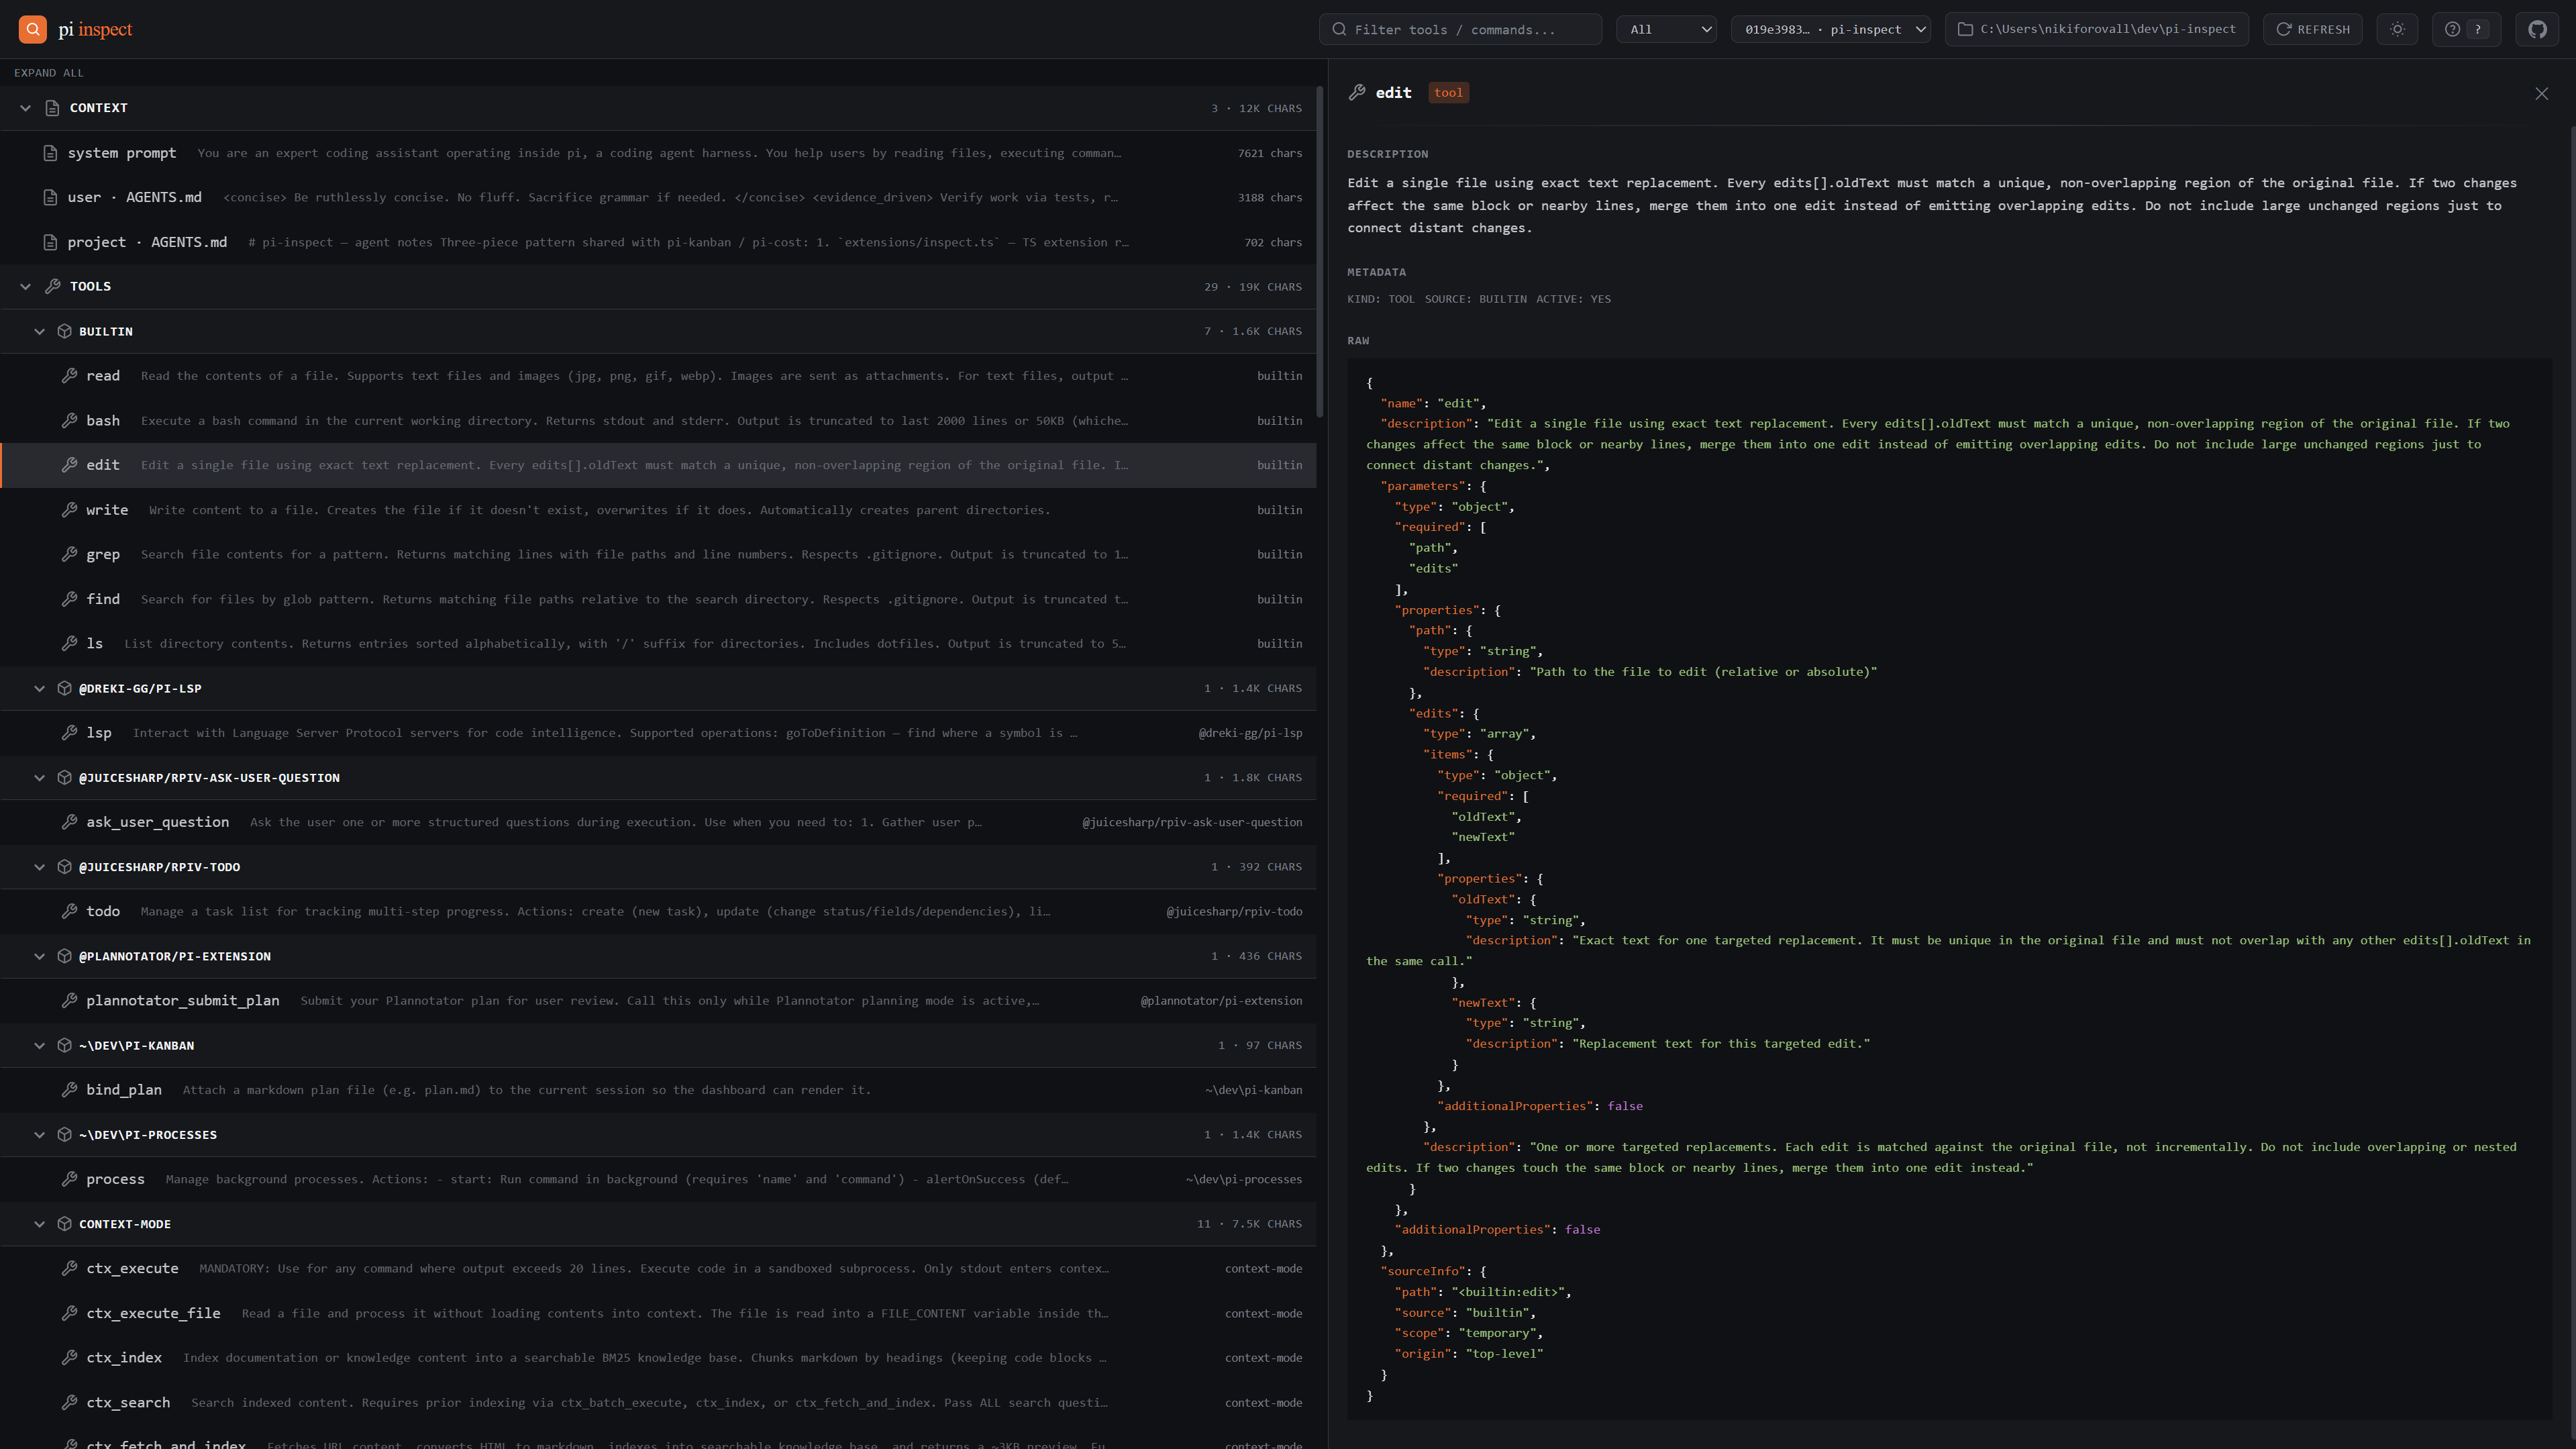2576x1449 pixels.
Task: Click the orange tool badge in detail header
Action: pos(1448,93)
